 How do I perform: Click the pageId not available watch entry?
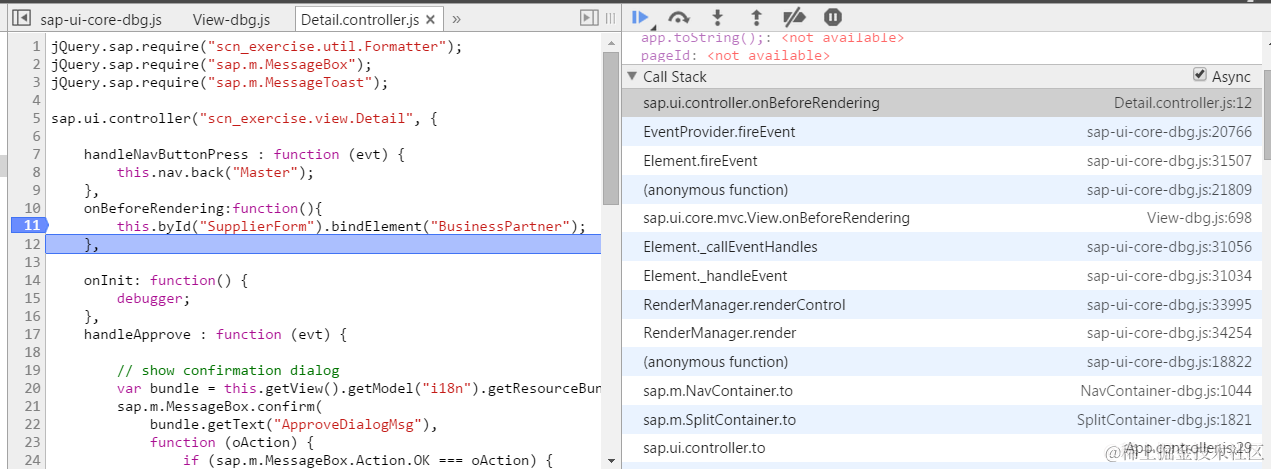pos(735,56)
